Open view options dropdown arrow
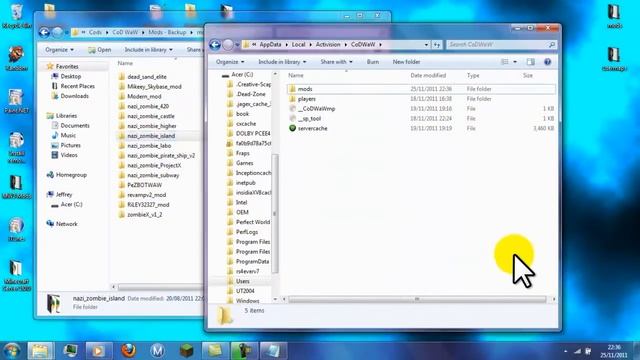640x360 pixels. coord(515,62)
